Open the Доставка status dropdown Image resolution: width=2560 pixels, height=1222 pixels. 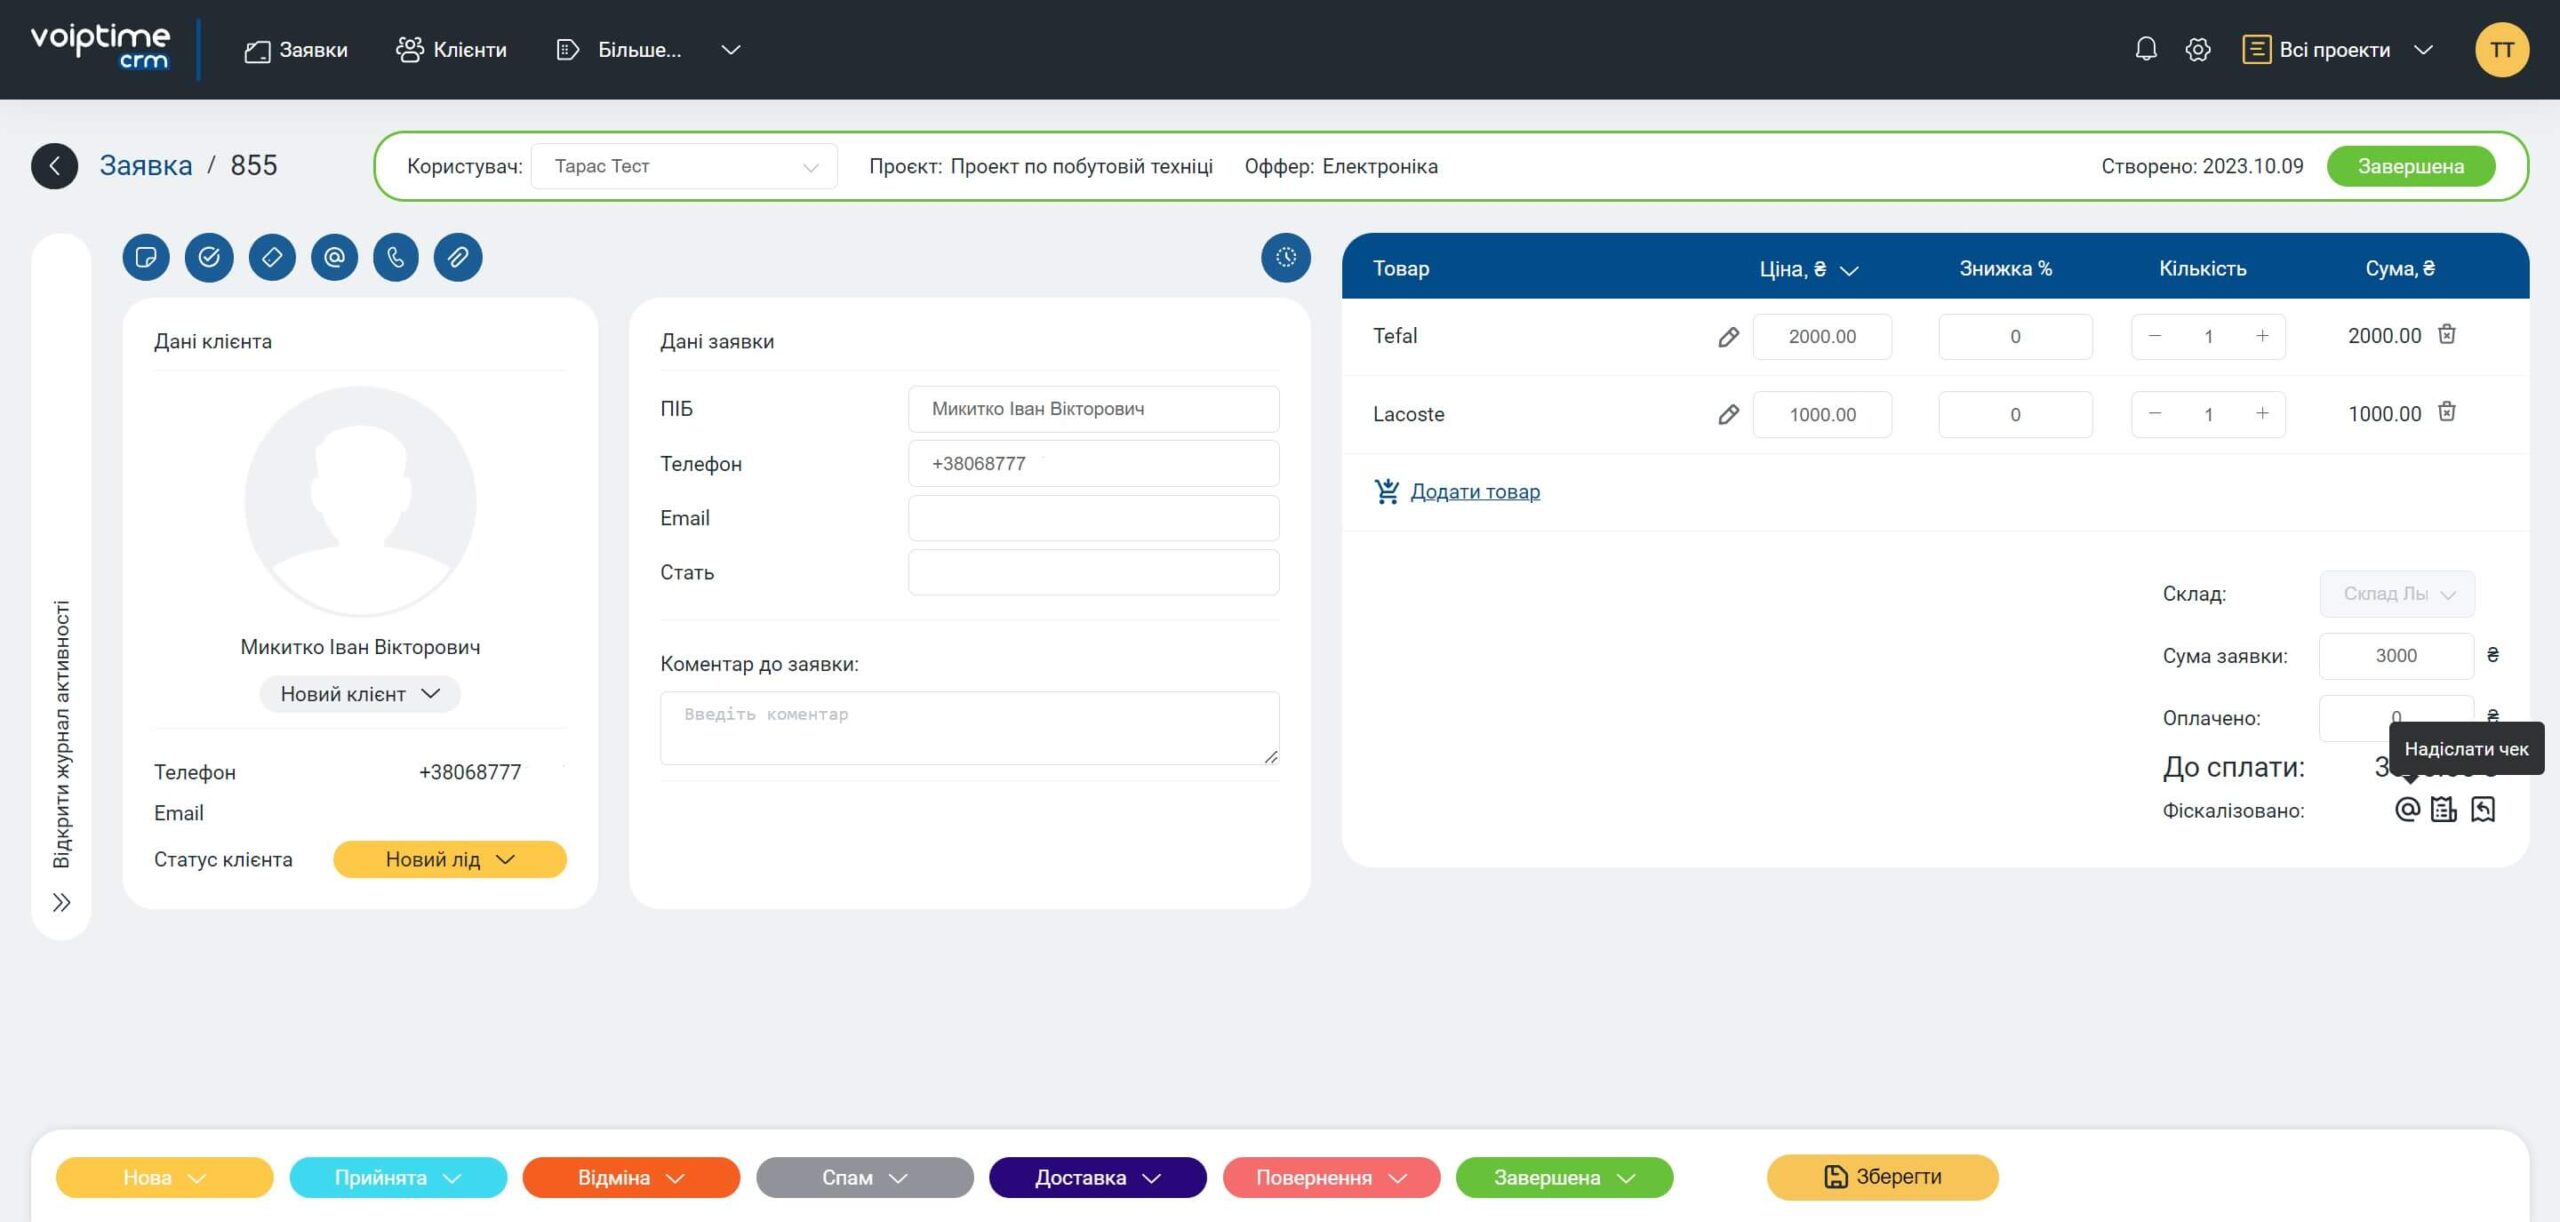(1098, 1178)
